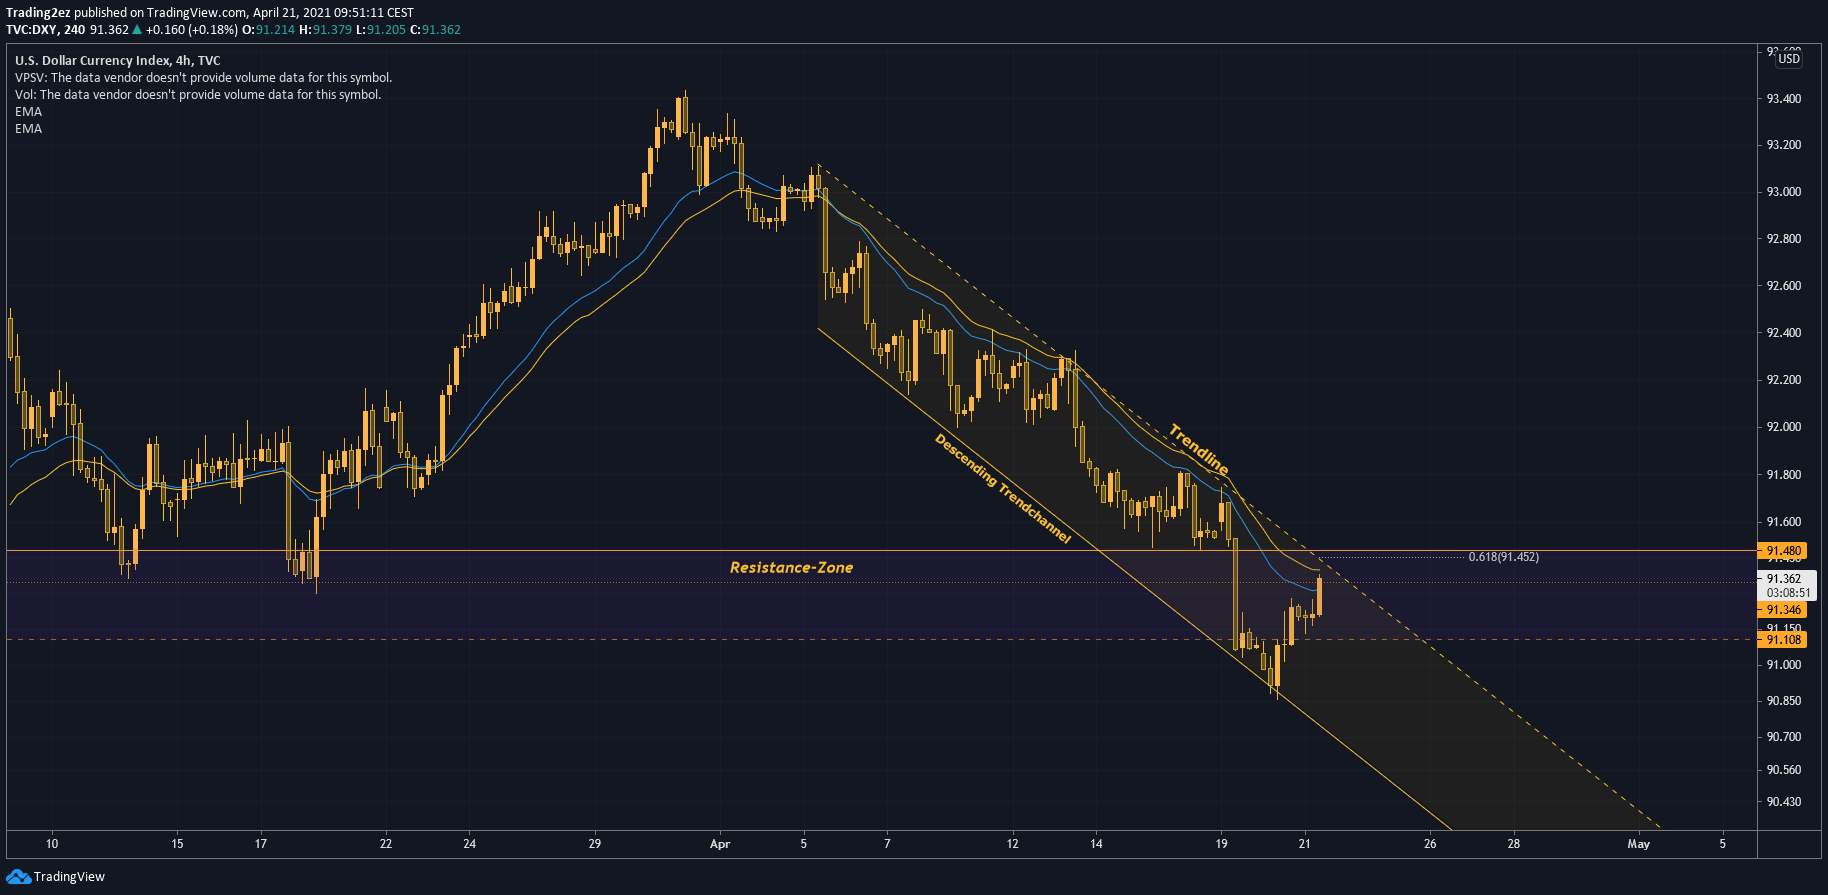This screenshot has width=1828, height=895.
Task: Click the 93.400 price axis label
Action: coord(1784,99)
